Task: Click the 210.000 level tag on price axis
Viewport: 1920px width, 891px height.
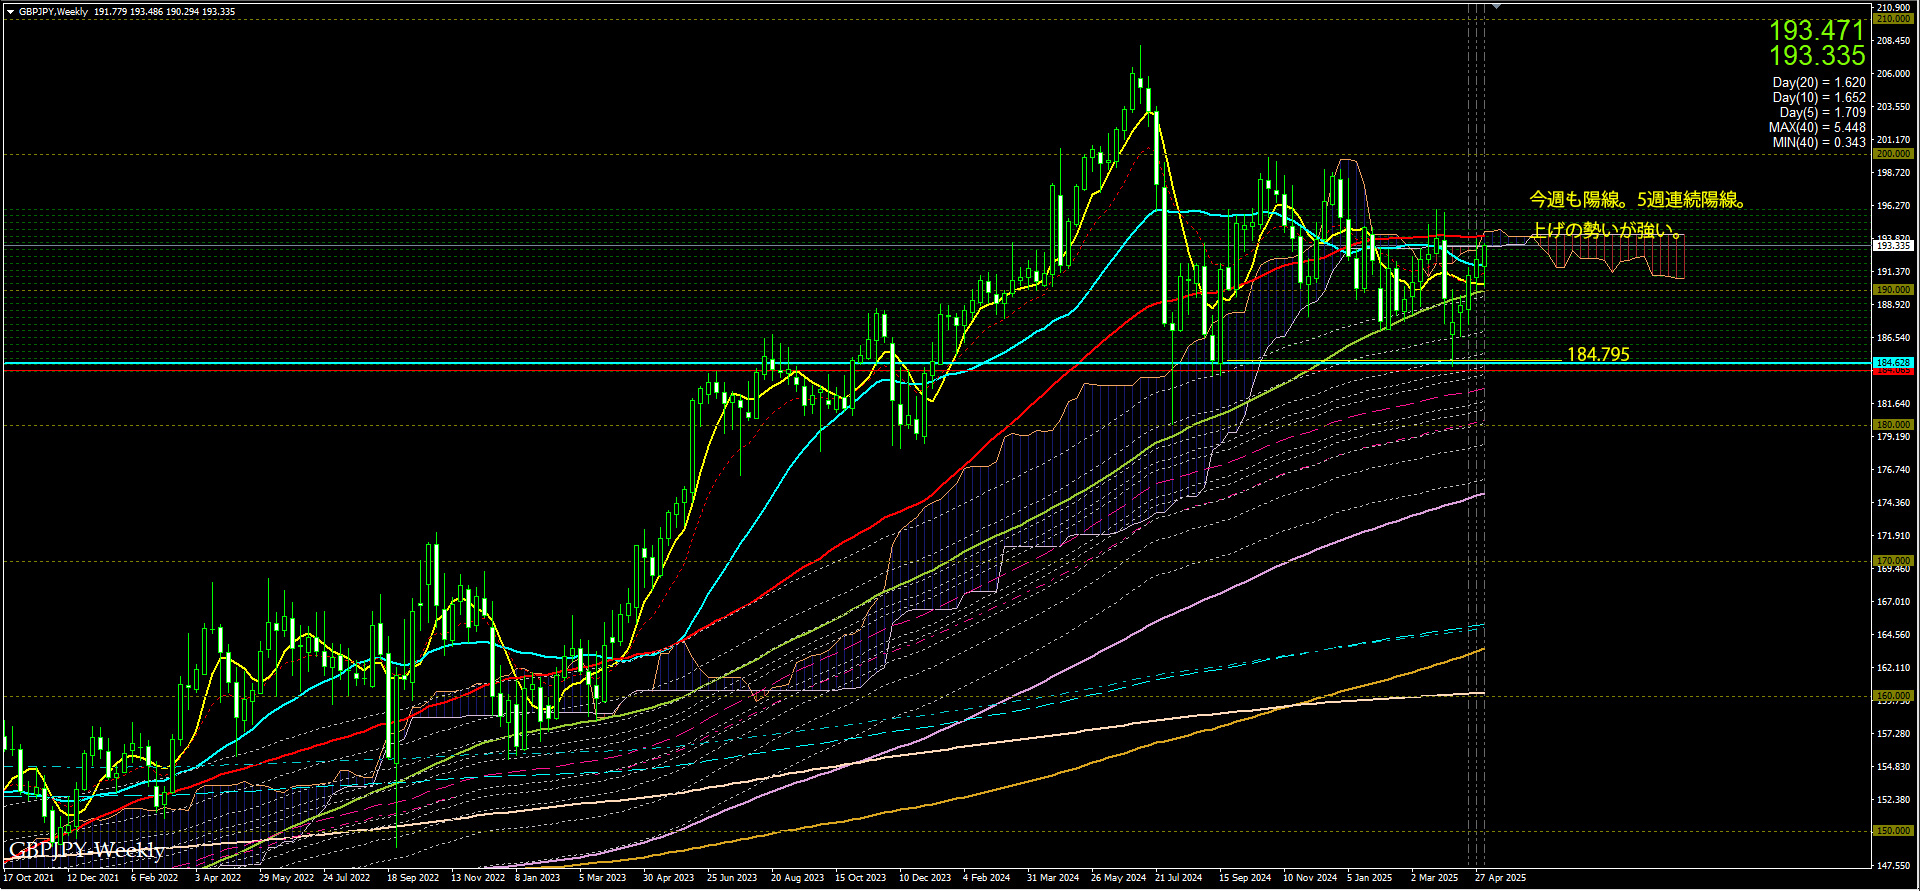Action: pos(1893,19)
